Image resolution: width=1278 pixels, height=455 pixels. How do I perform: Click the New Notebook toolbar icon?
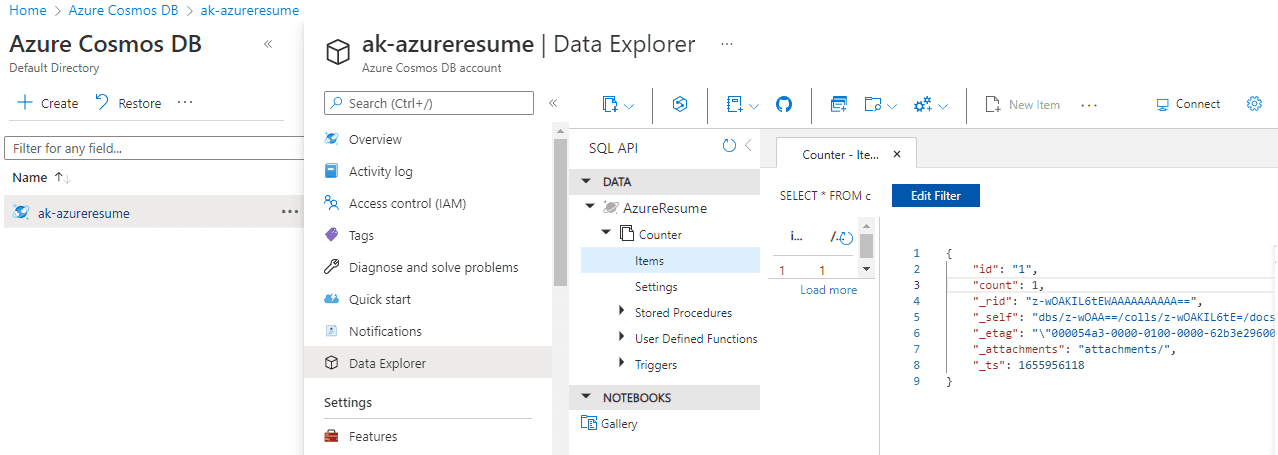734,104
